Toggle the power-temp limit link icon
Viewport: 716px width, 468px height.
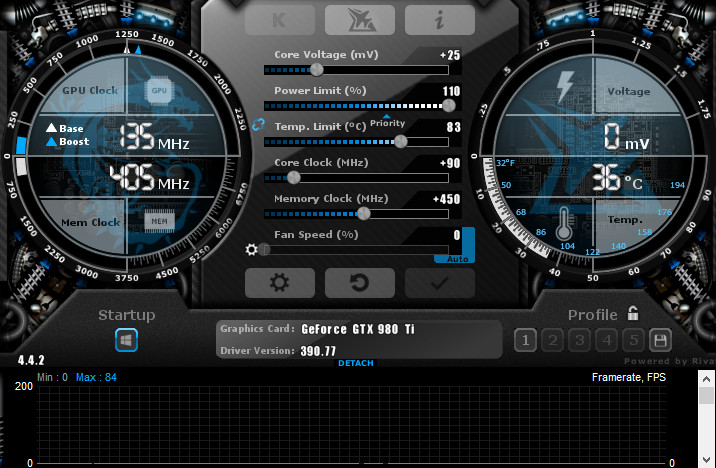pyautogui.click(x=258, y=125)
